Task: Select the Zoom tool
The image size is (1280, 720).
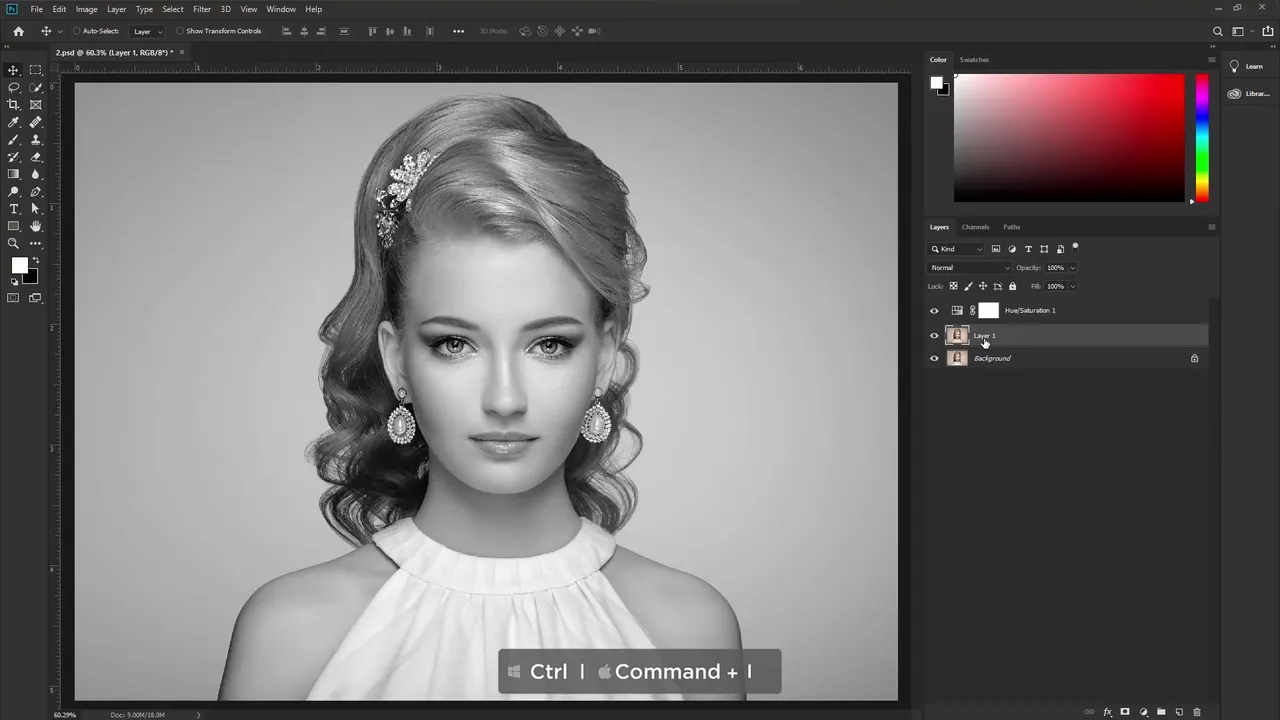Action: [x=14, y=243]
